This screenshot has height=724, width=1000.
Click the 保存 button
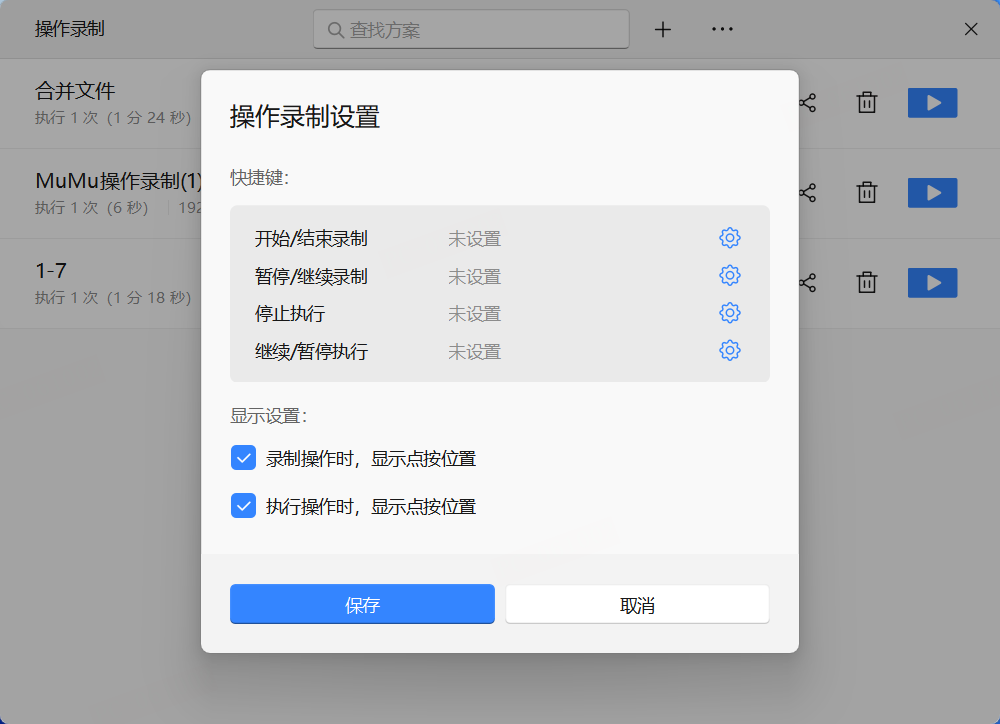362,605
